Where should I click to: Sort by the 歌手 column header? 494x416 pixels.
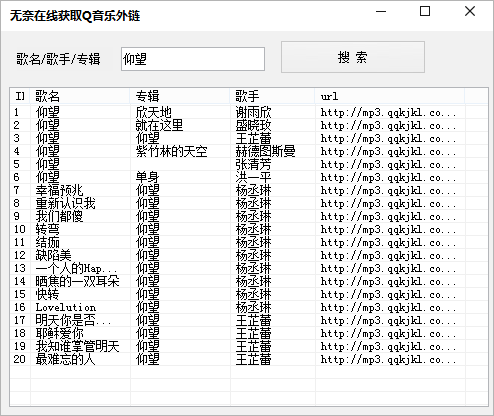[x=272, y=96]
